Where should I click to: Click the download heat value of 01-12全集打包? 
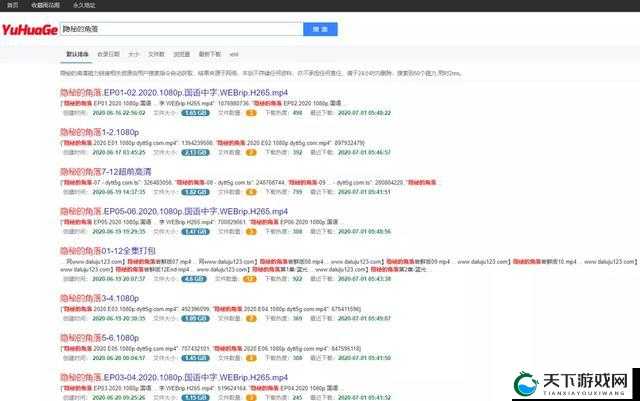coord(297,279)
